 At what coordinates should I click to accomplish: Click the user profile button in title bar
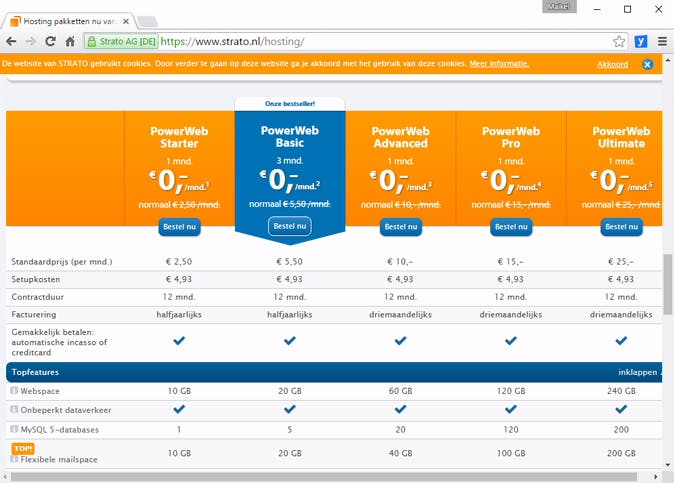click(x=559, y=7)
